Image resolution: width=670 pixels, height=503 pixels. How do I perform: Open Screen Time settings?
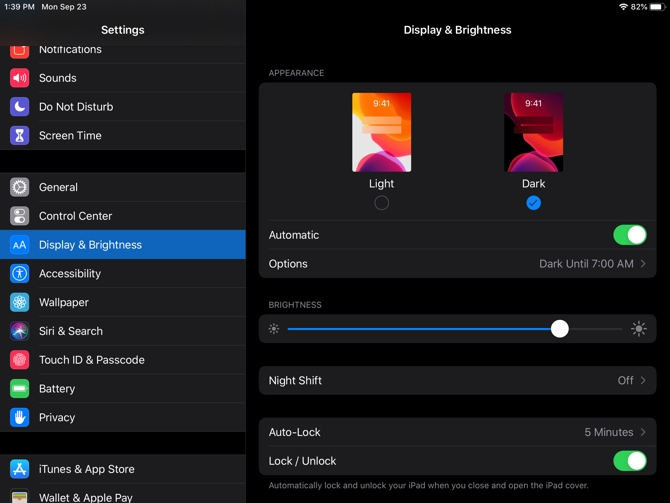pyautogui.click(x=123, y=135)
